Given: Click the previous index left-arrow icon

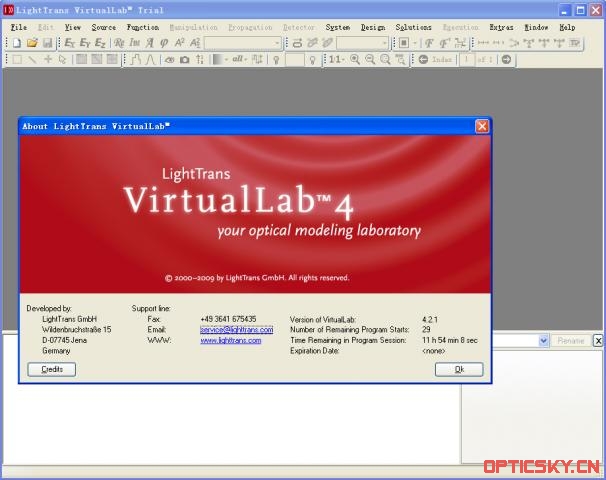Looking at the screenshot, I should [x=423, y=59].
